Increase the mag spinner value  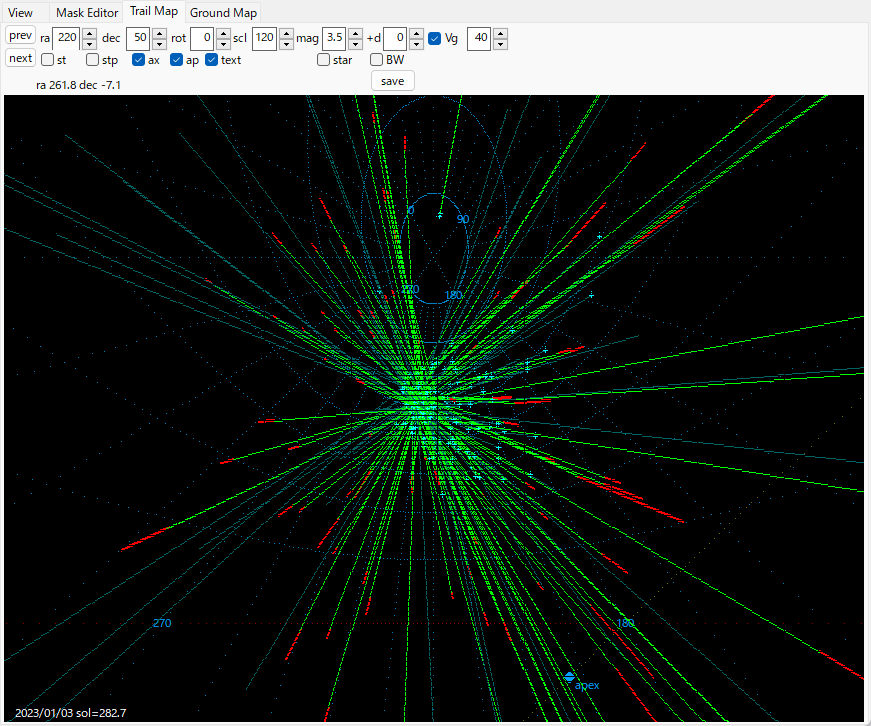pyautogui.click(x=355, y=33)
